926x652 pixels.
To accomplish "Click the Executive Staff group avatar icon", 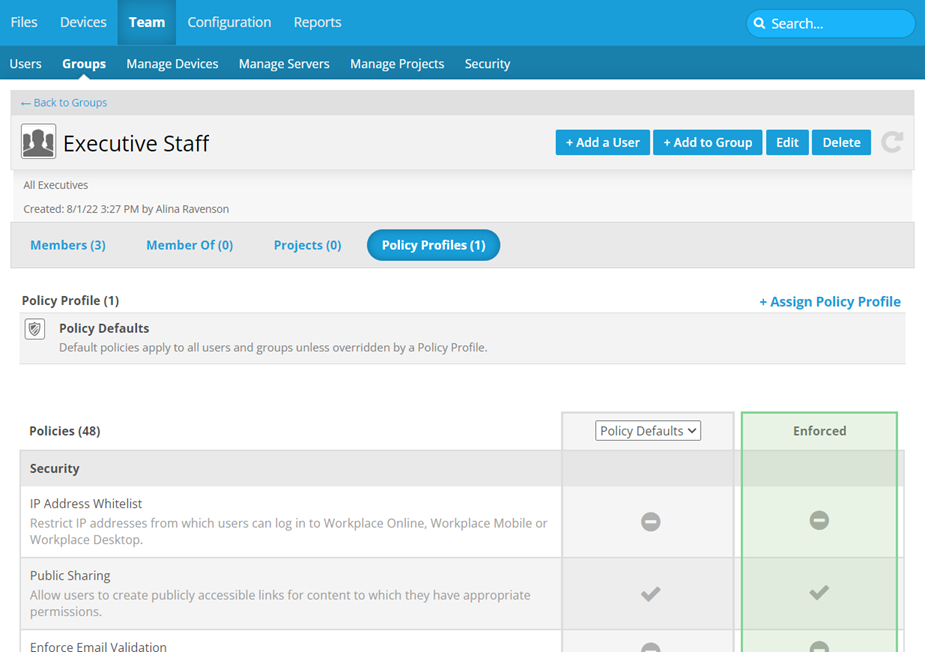I will point(38,142).
